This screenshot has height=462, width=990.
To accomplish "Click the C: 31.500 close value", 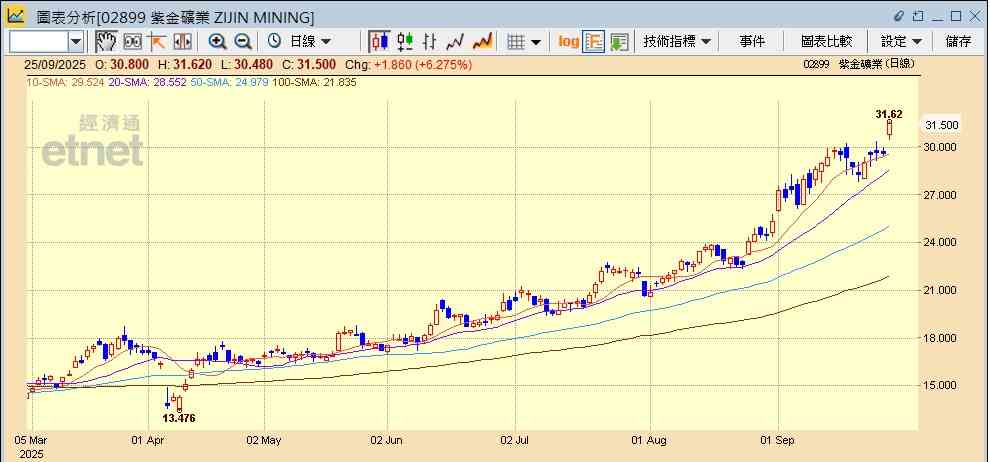I will (x=309, y=64).
